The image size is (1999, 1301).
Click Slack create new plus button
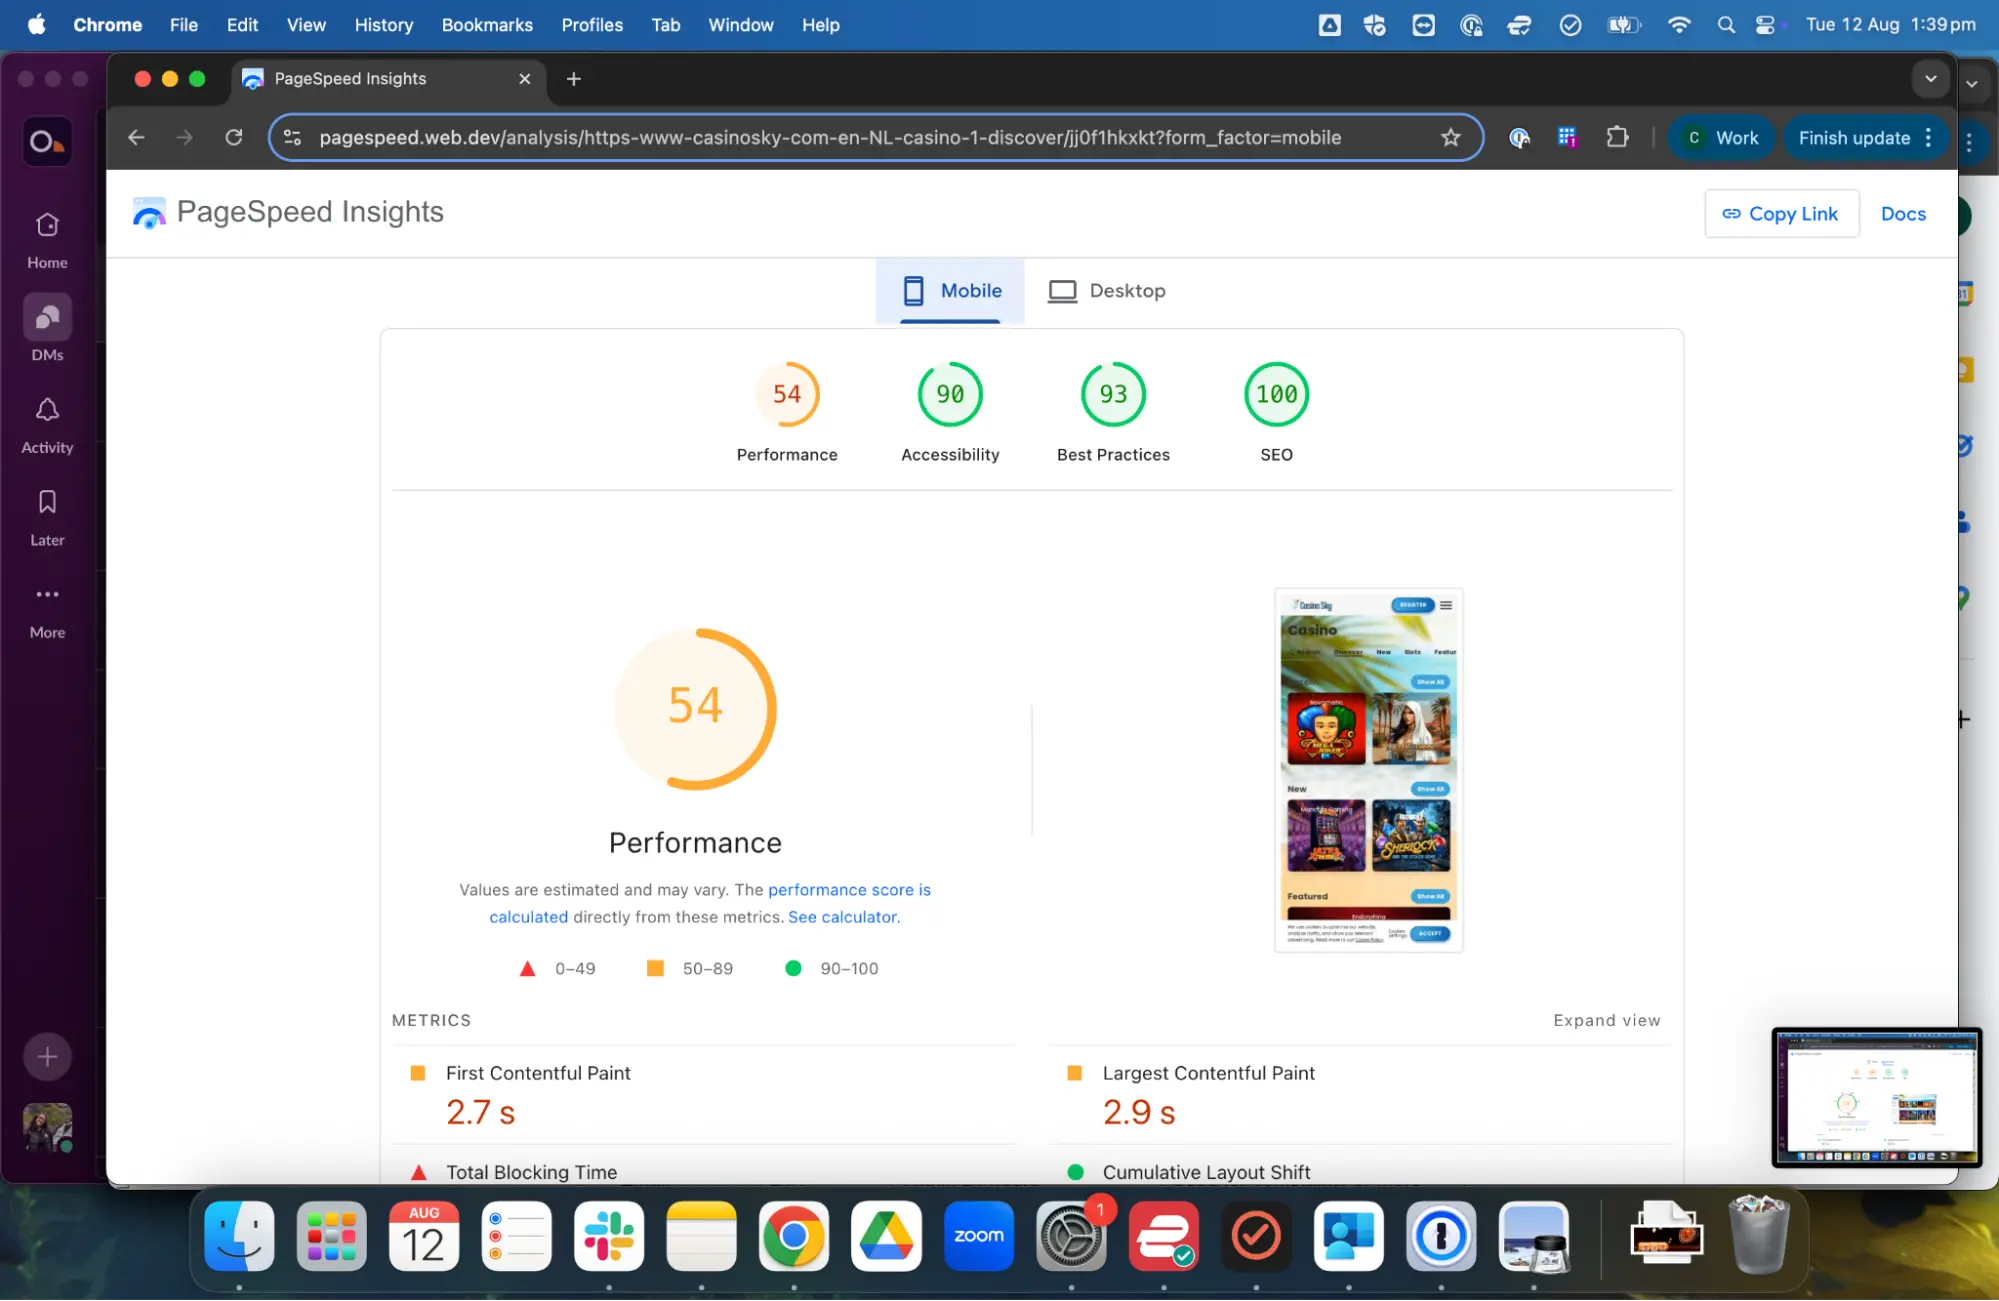[x=47, y=1057]
